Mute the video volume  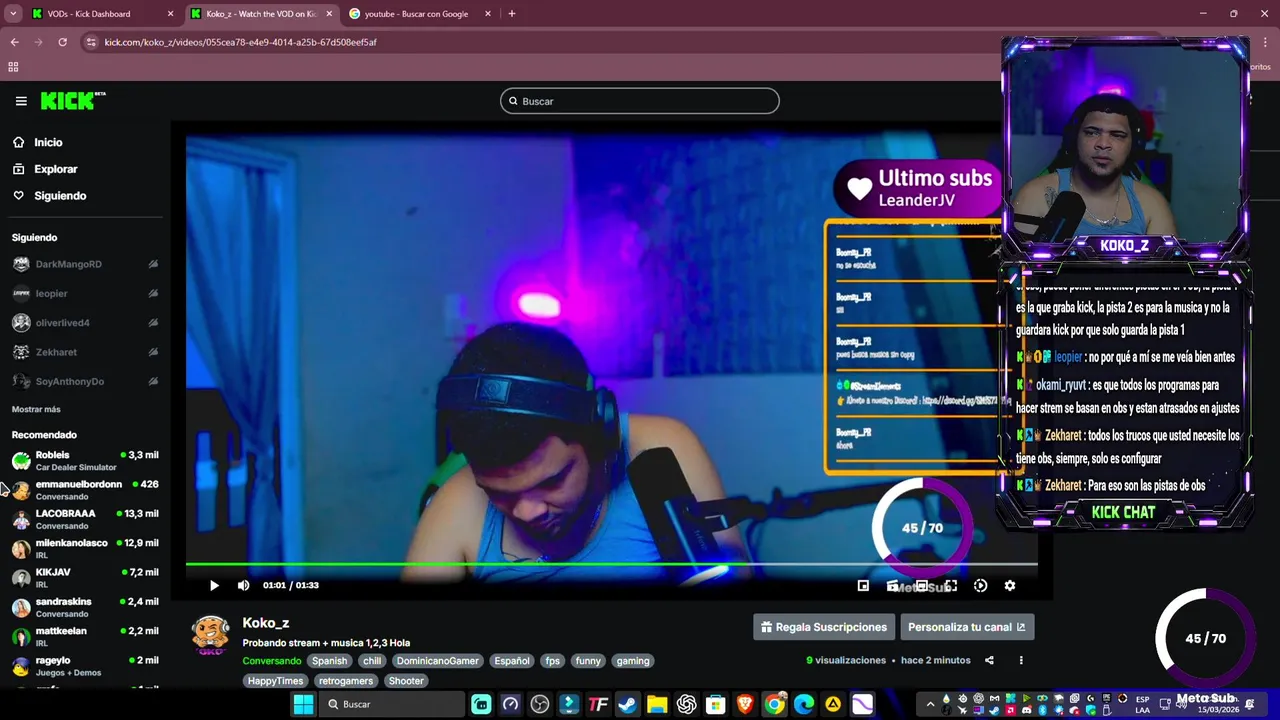243,585
